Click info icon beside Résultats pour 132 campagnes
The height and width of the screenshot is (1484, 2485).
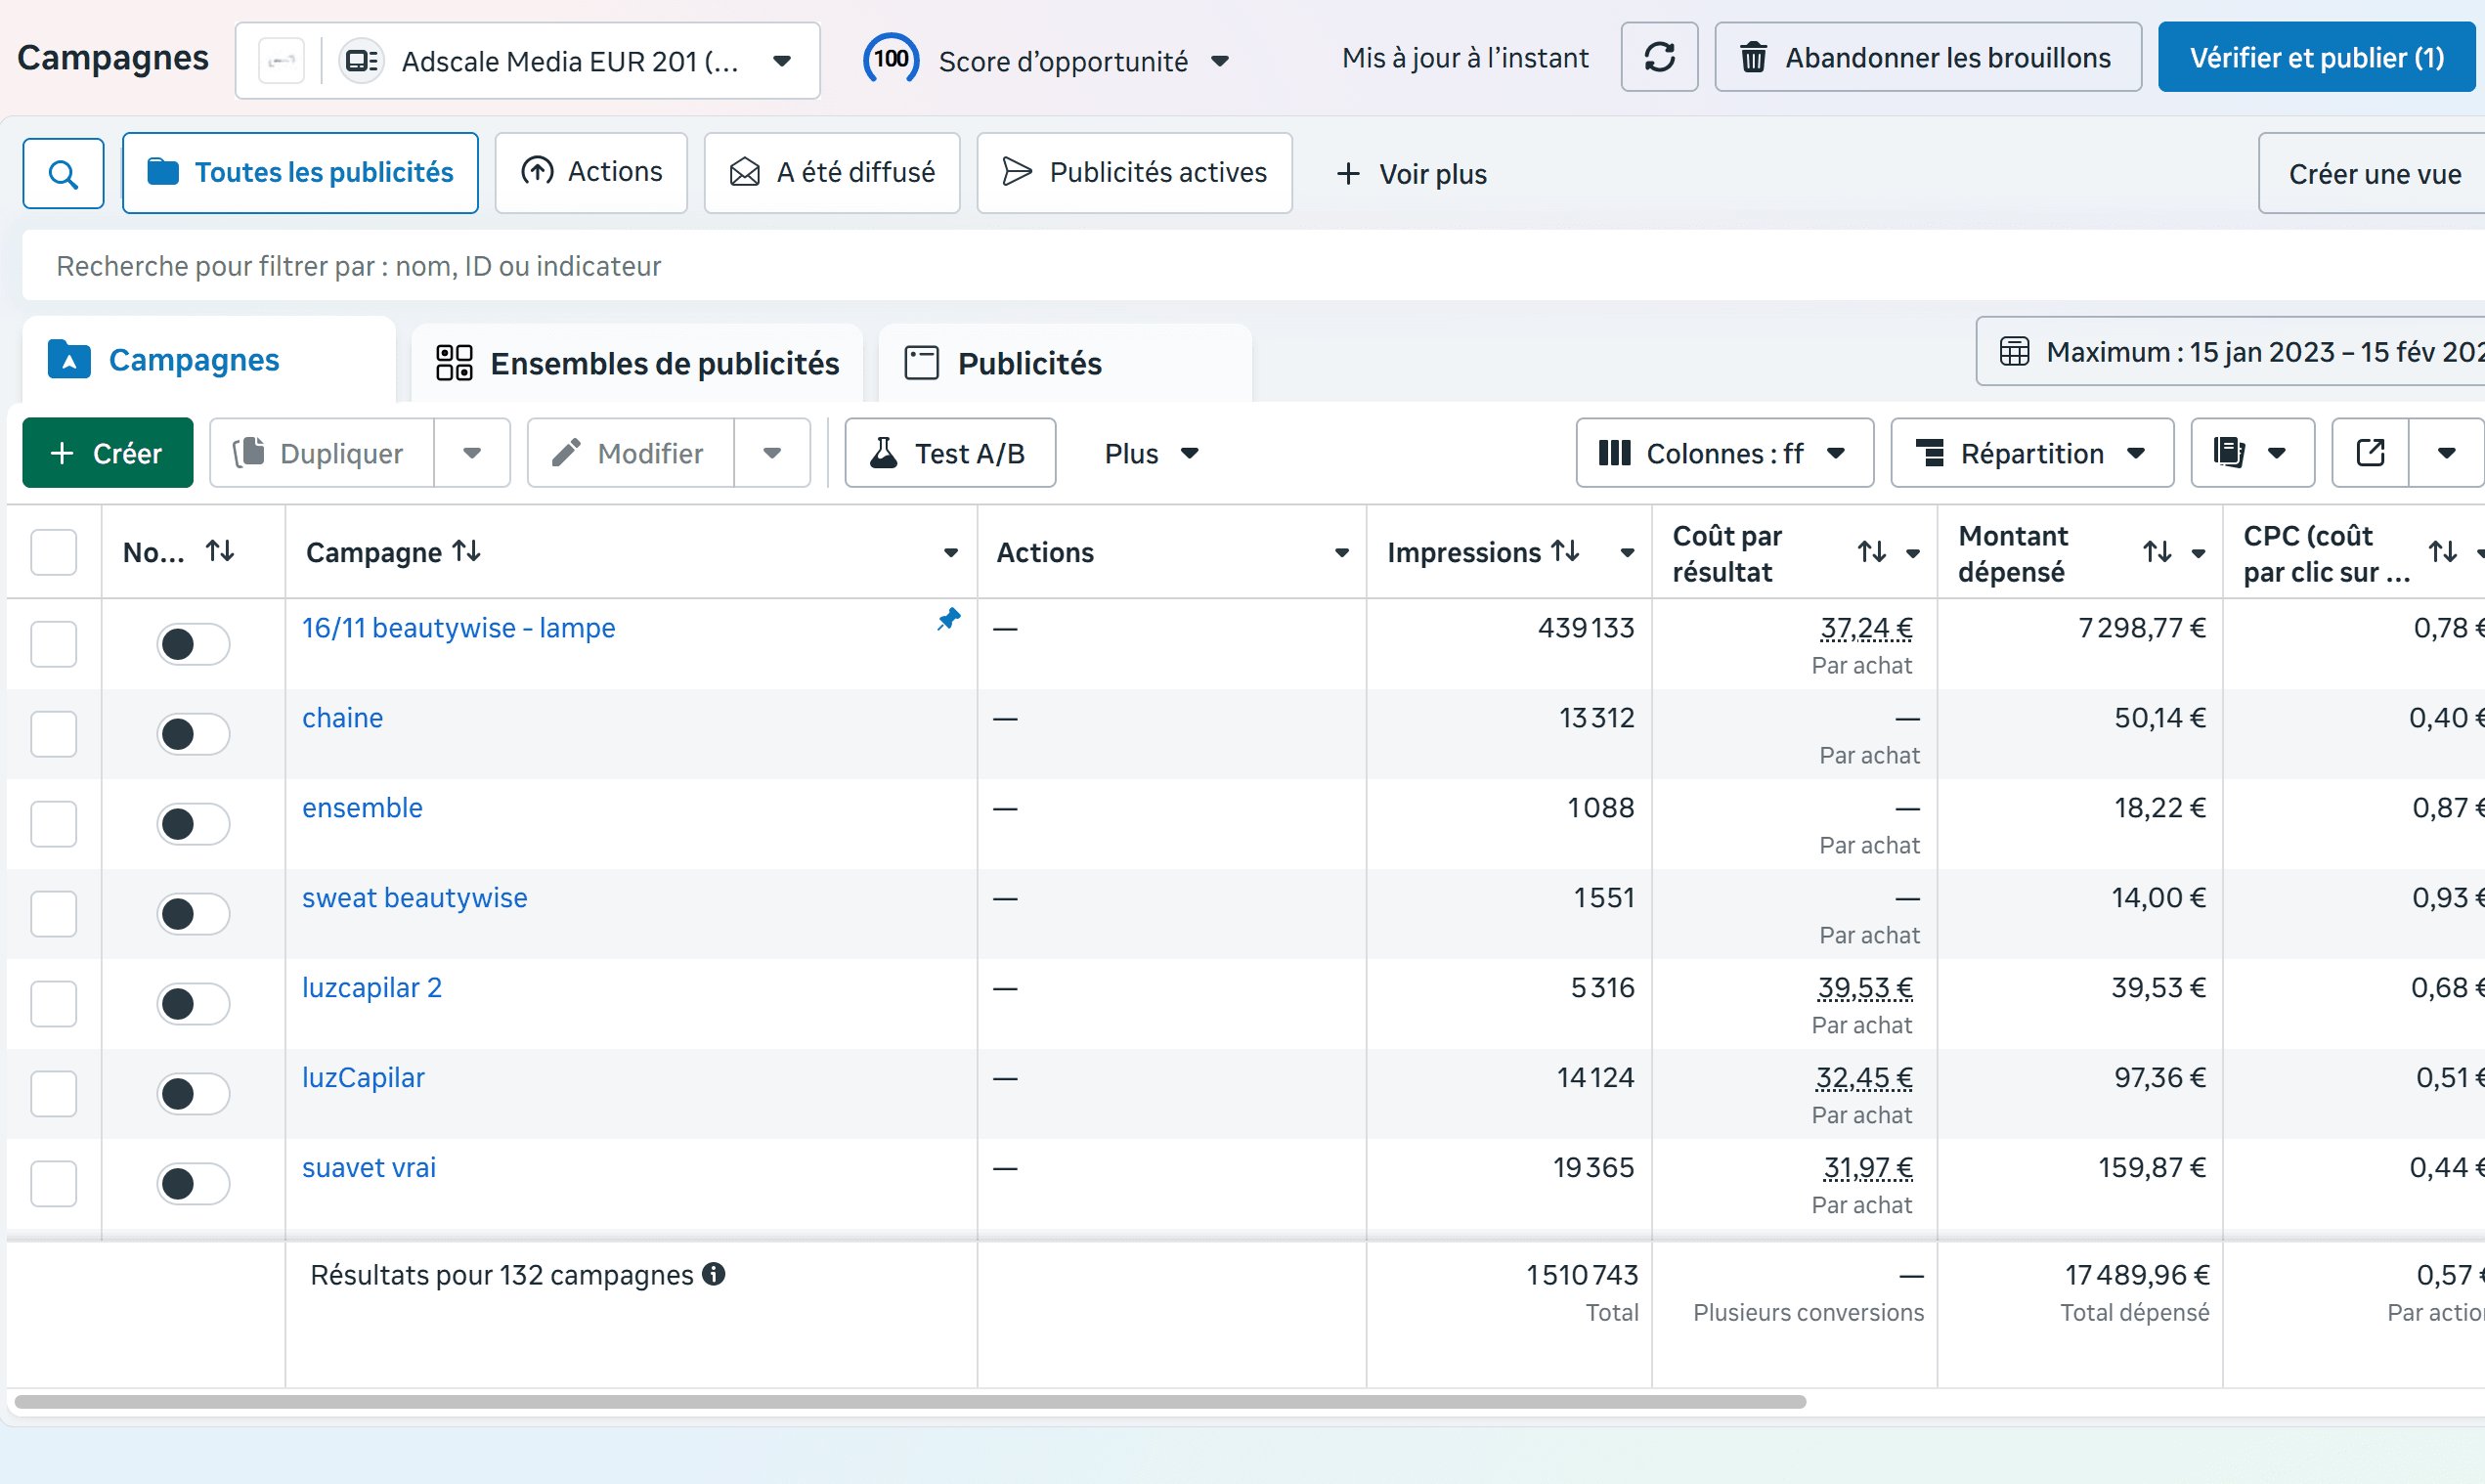tap(713, 1274)
